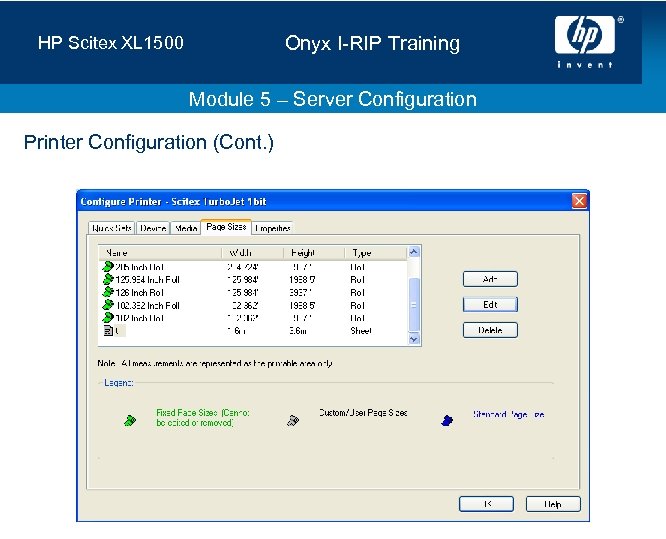Confirm with the OK button
The width and height of the screenshot is (666, 539).
pyautogui.click(x=486, y=504)
